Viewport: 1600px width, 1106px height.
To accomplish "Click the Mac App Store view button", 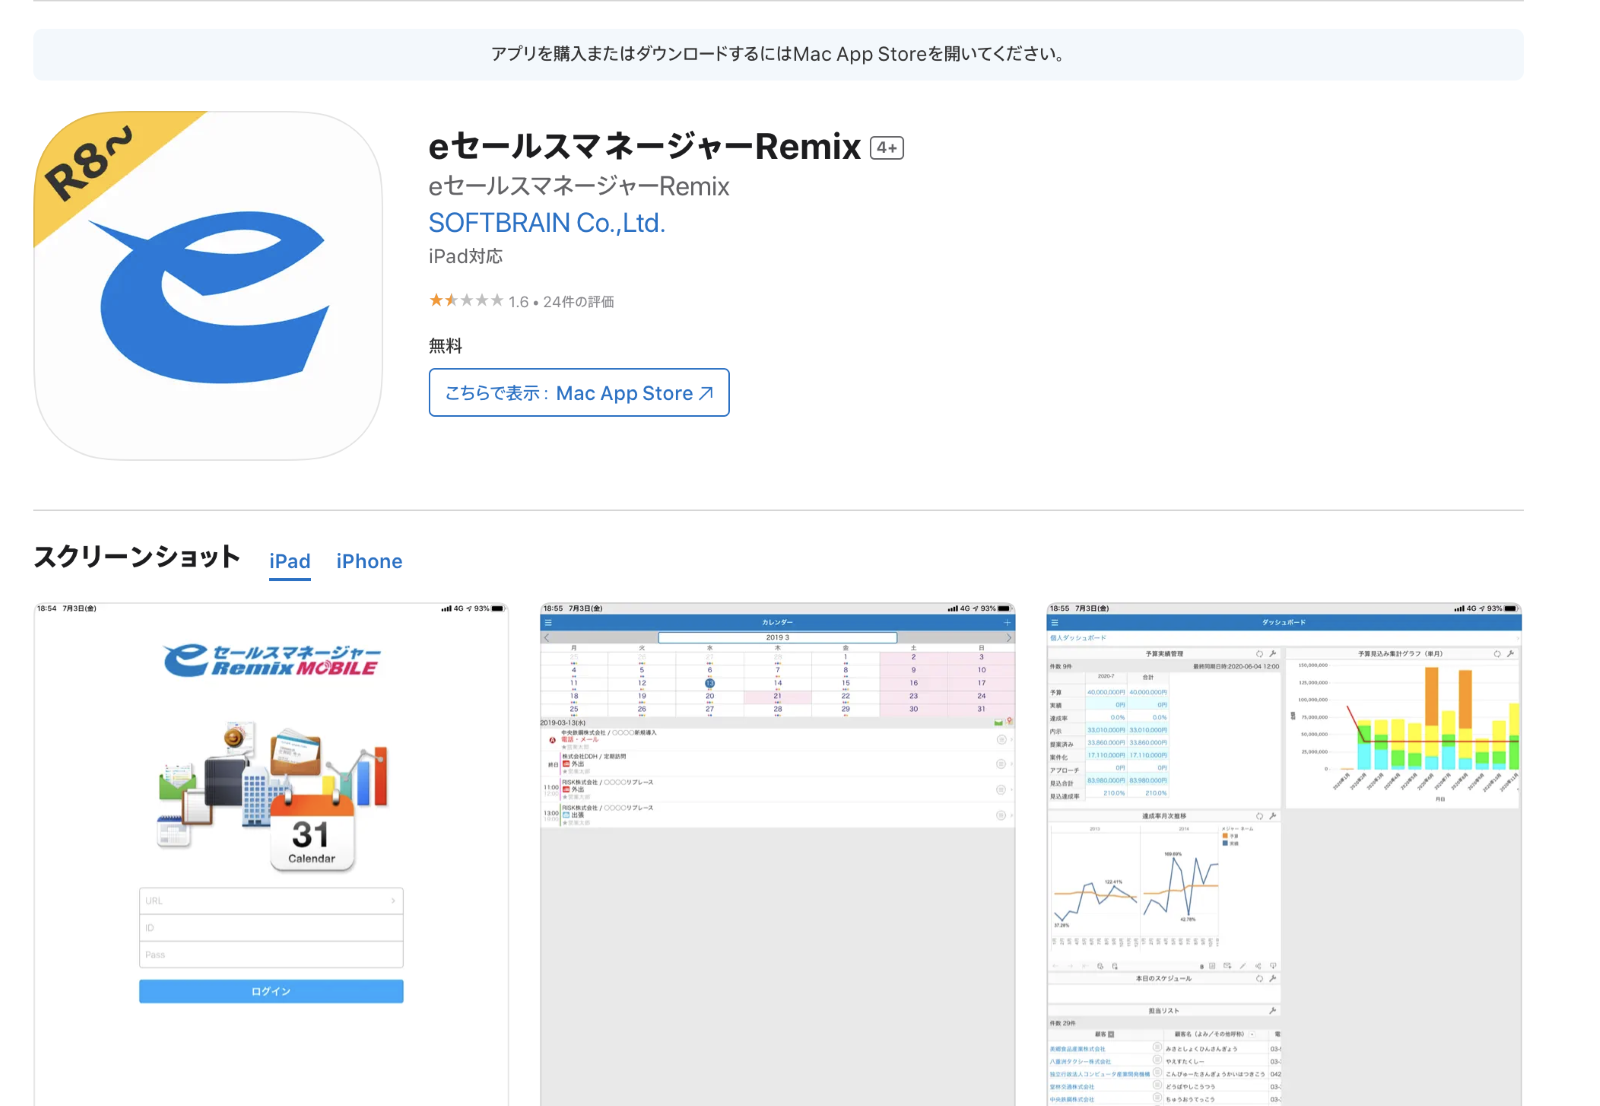I will tap(578, 392).
